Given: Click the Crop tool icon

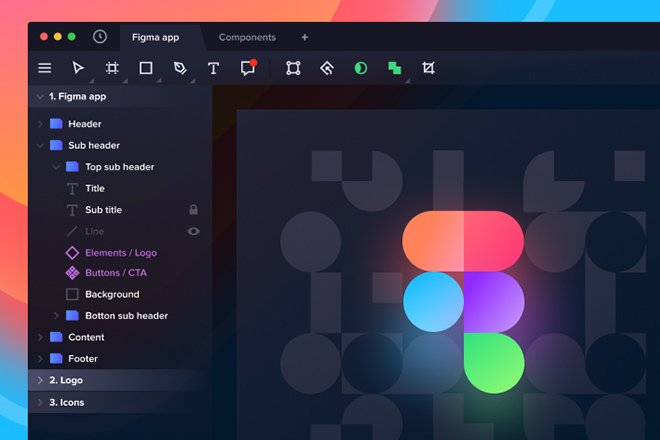Looking at the screenshot, I should [428, 68].
